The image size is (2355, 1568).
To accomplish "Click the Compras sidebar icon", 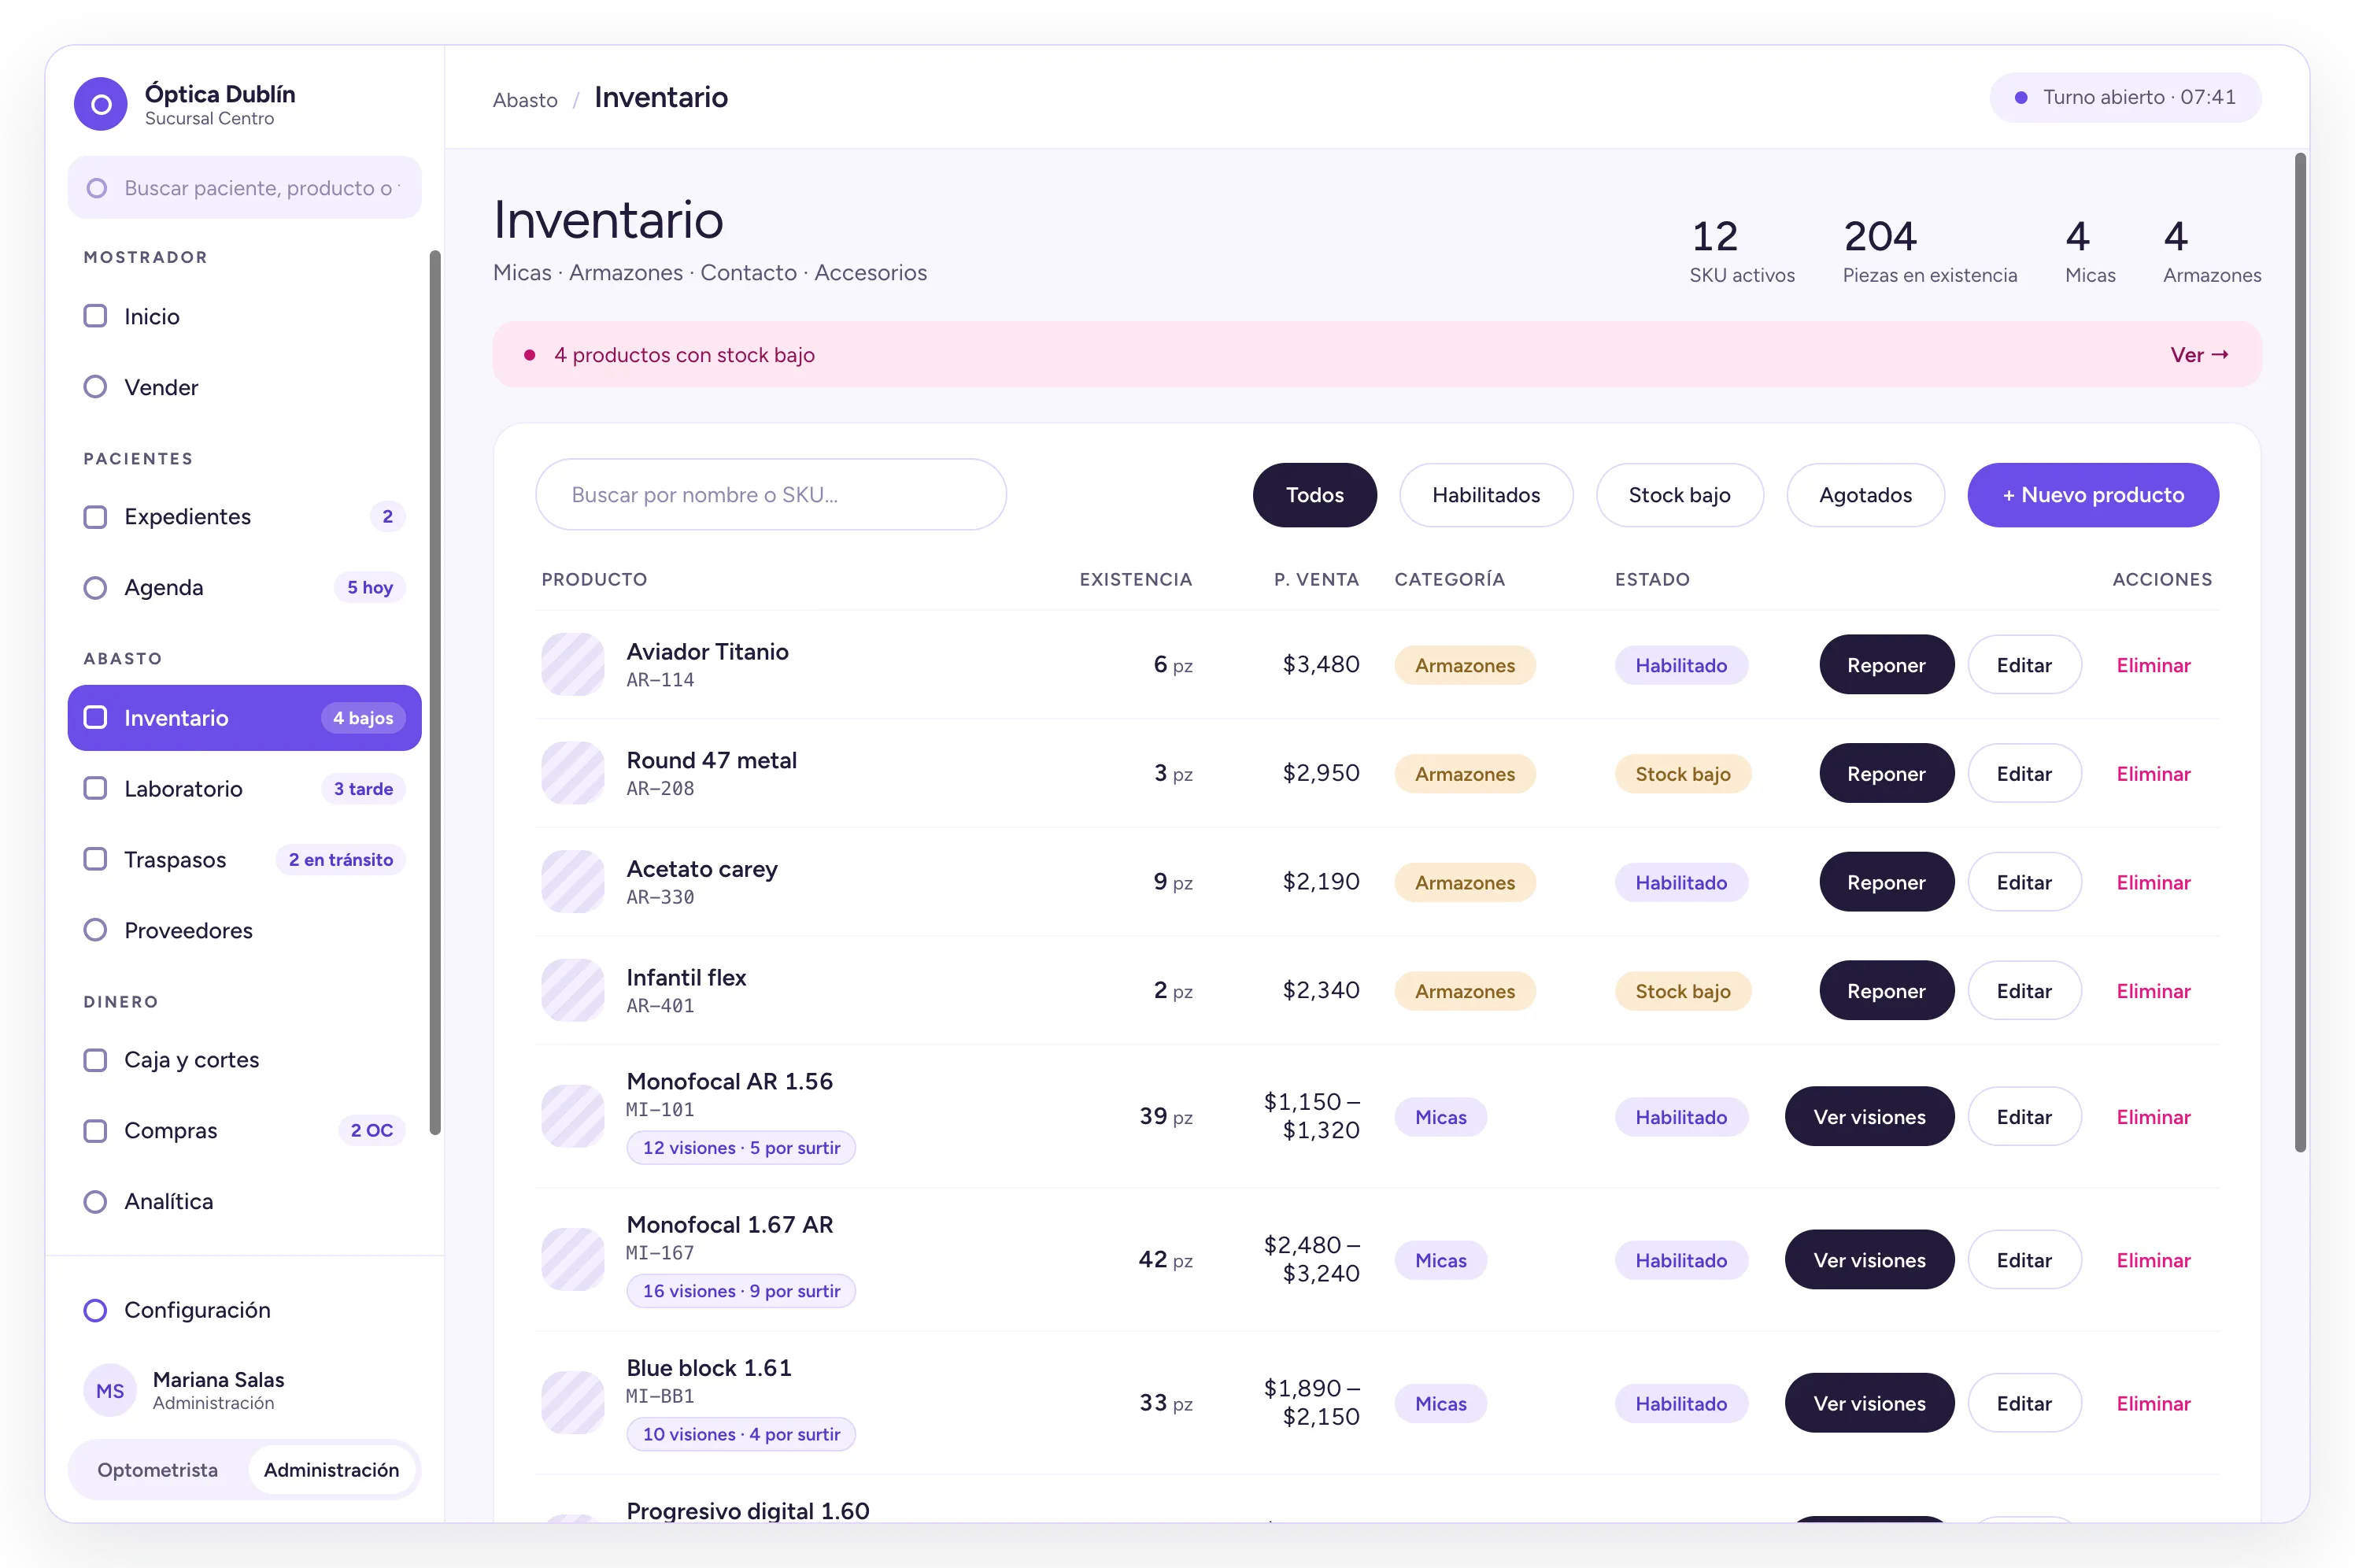I will pyautogui.click(x=95, y=1131).
